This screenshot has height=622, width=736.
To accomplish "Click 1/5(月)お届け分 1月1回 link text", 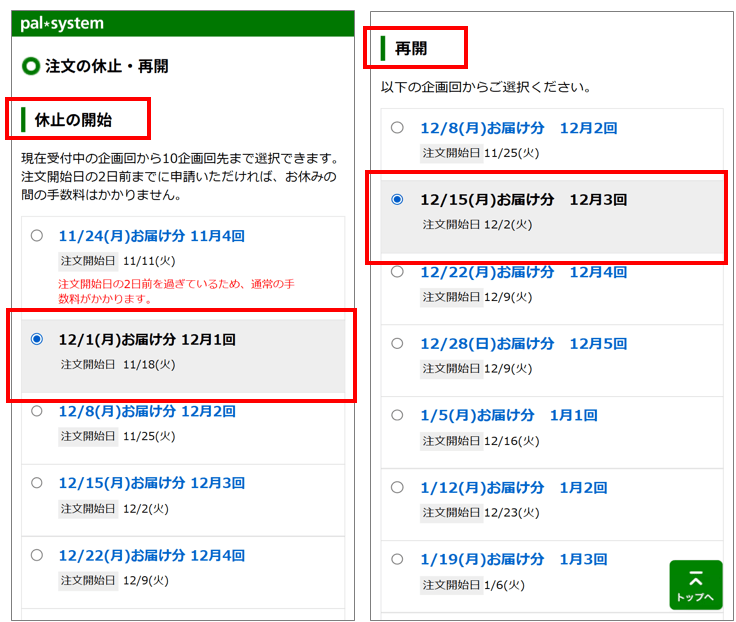I will [x=508, y=415].
